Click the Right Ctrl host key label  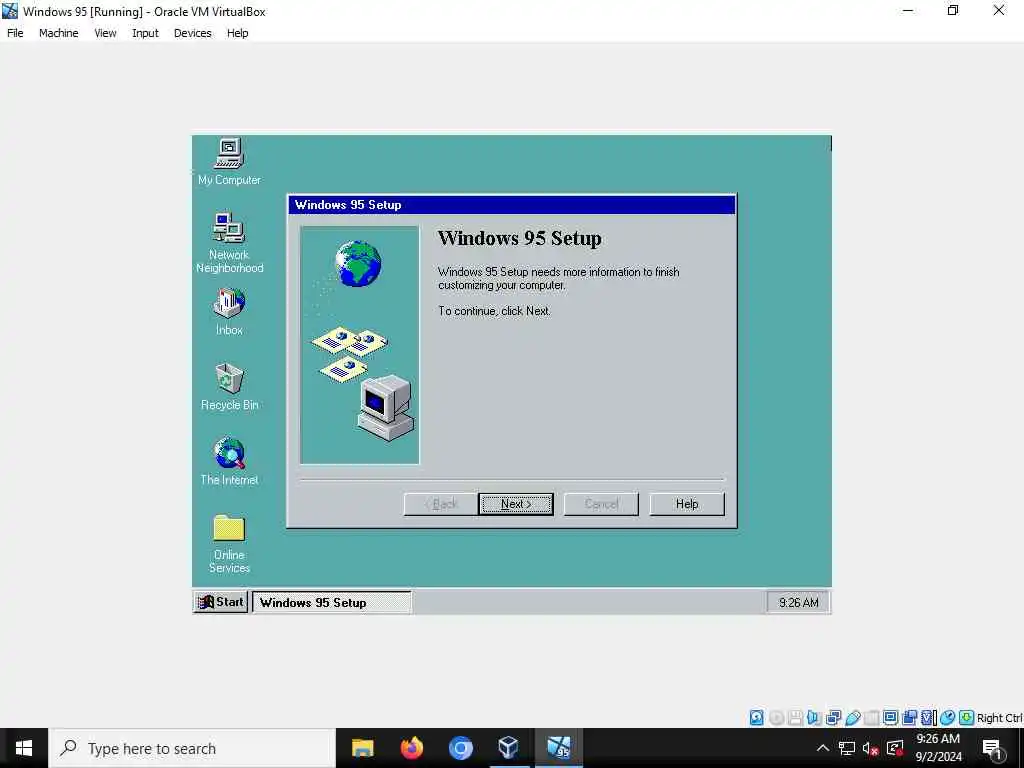(x=999, y=718)
